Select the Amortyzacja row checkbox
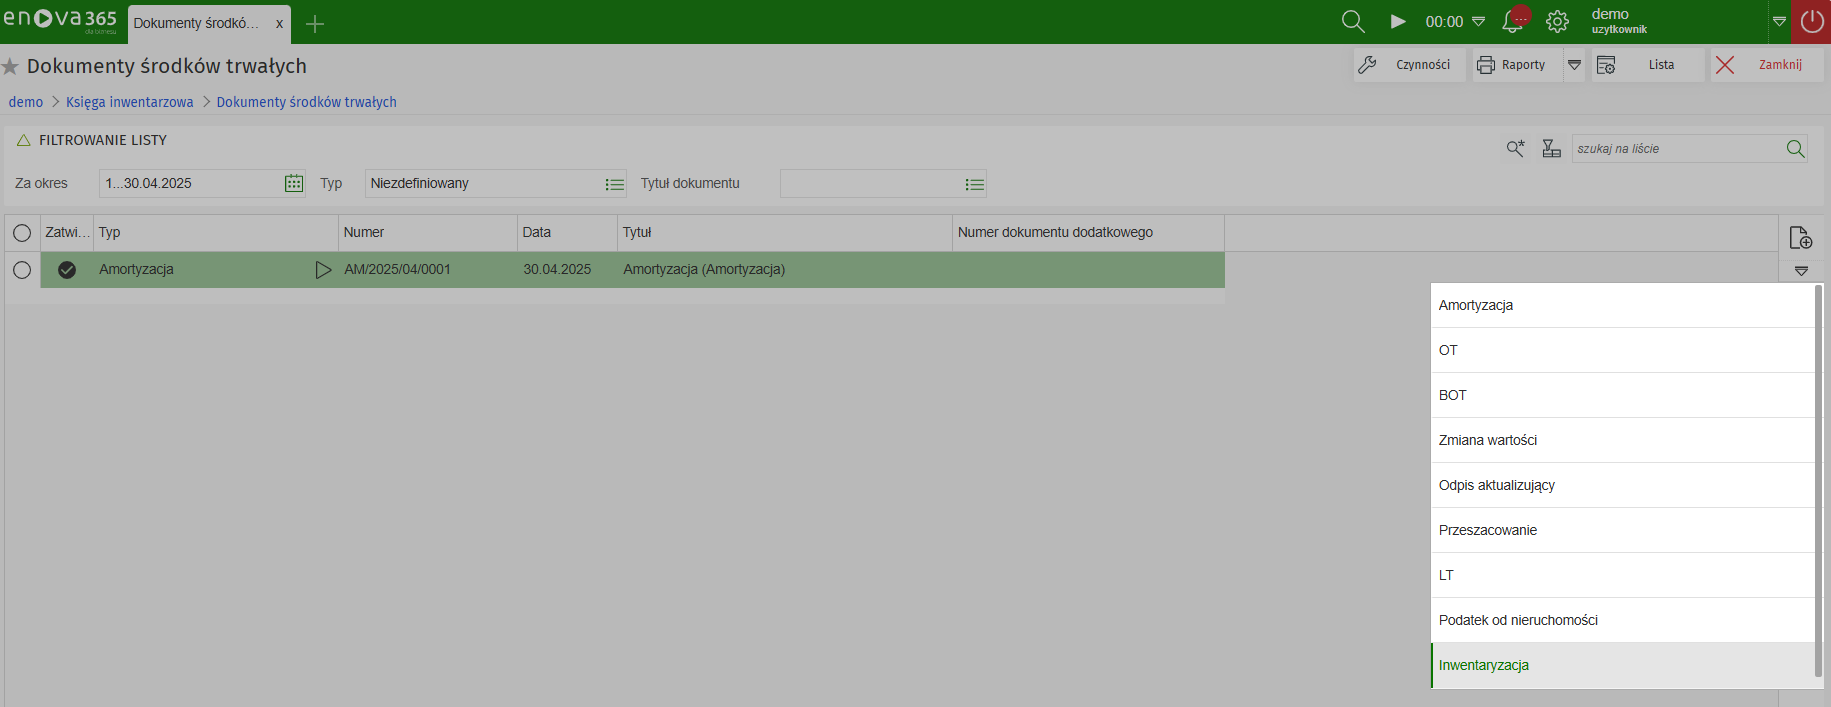The image size is (1831, 707). [x=22, y=270]
